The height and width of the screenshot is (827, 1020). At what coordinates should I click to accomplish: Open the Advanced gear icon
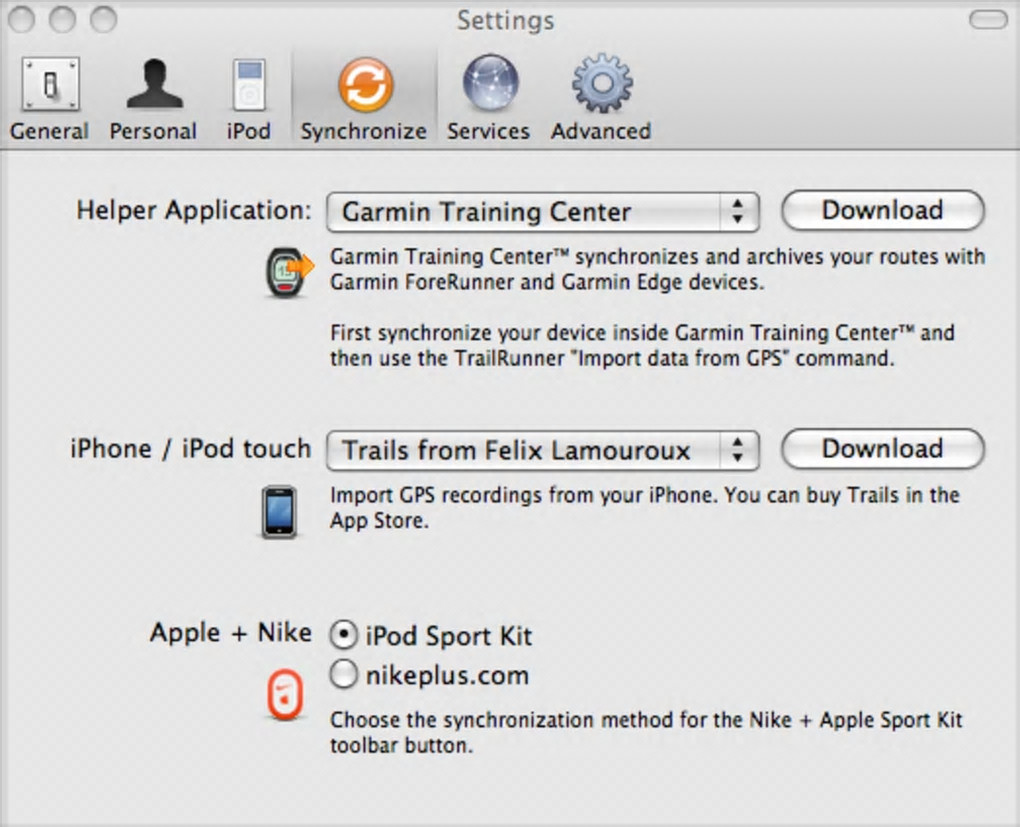pyautogui.click(x=602, y=83)
